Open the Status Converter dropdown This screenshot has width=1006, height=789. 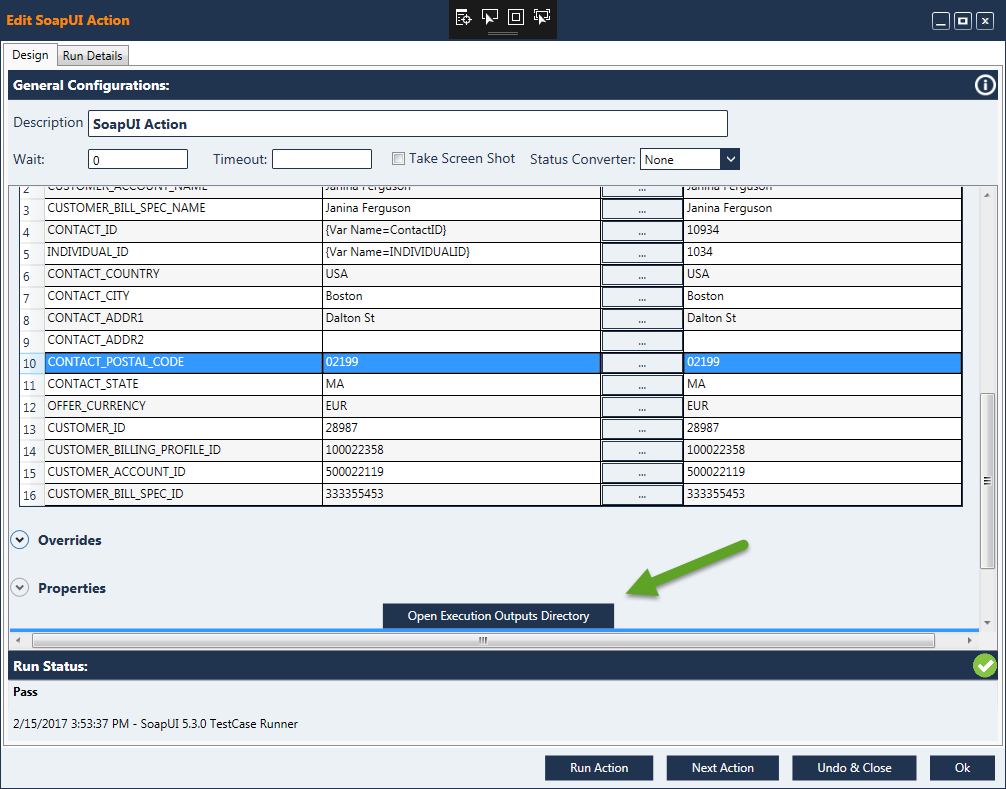pos(729,159)
